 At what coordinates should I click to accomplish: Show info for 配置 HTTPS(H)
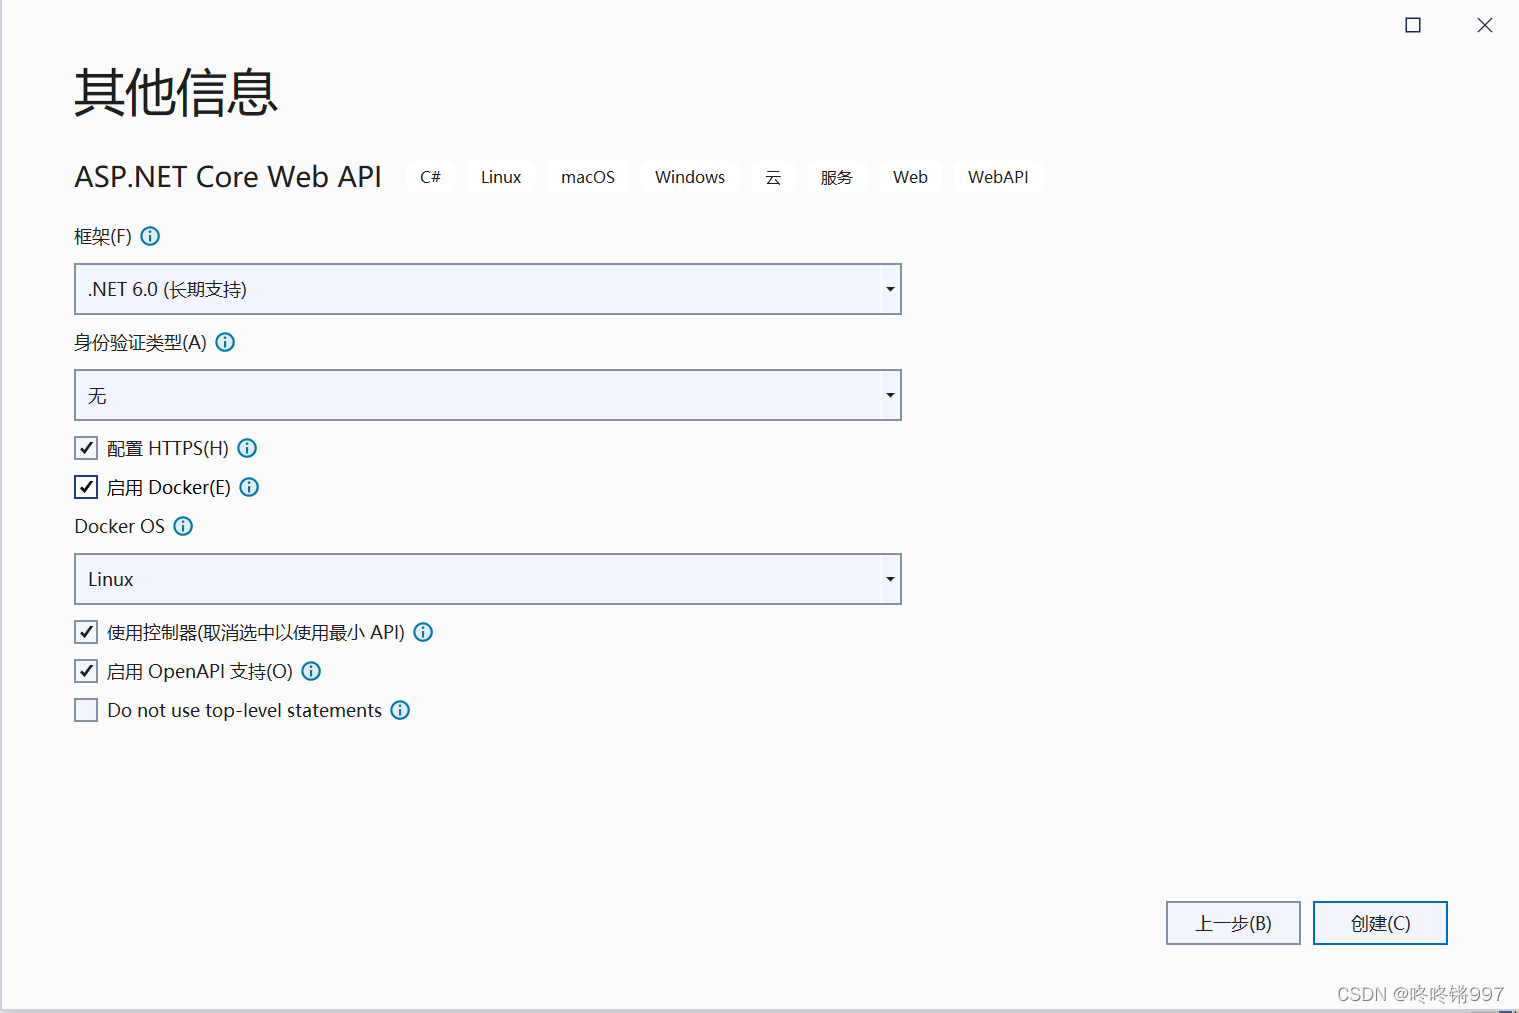(x=247, y=448)
